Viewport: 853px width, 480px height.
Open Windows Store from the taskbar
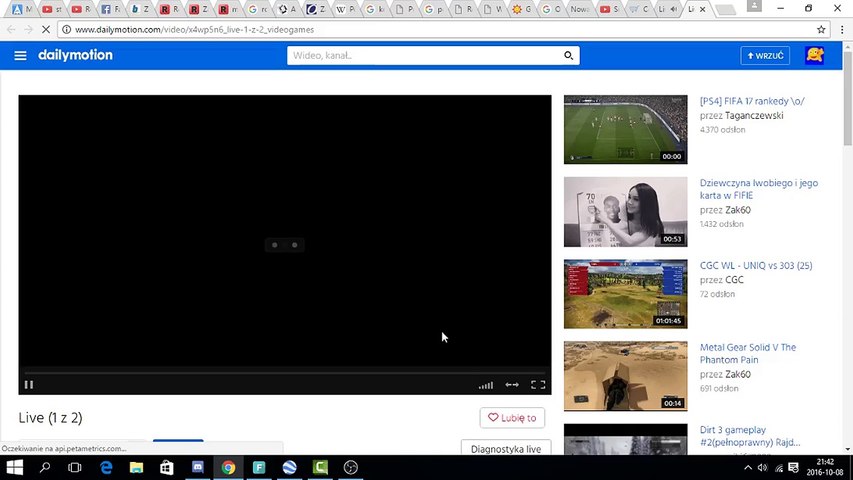click(x=166, y=467)
